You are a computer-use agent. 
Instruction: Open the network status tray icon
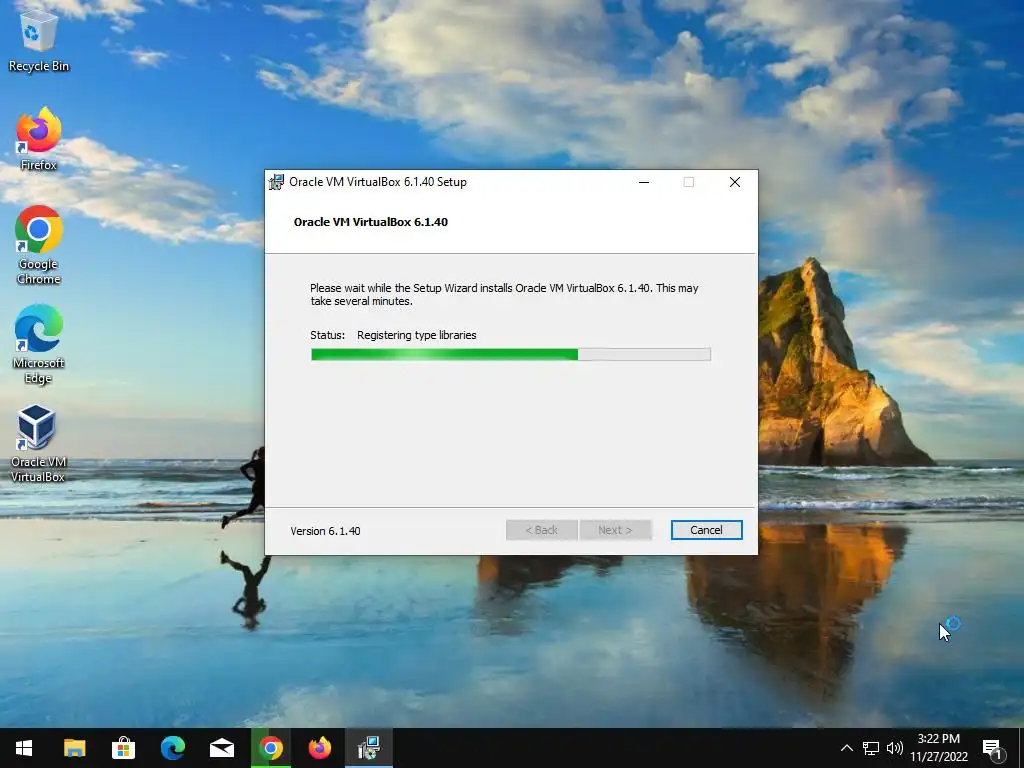tap(871, 748)
